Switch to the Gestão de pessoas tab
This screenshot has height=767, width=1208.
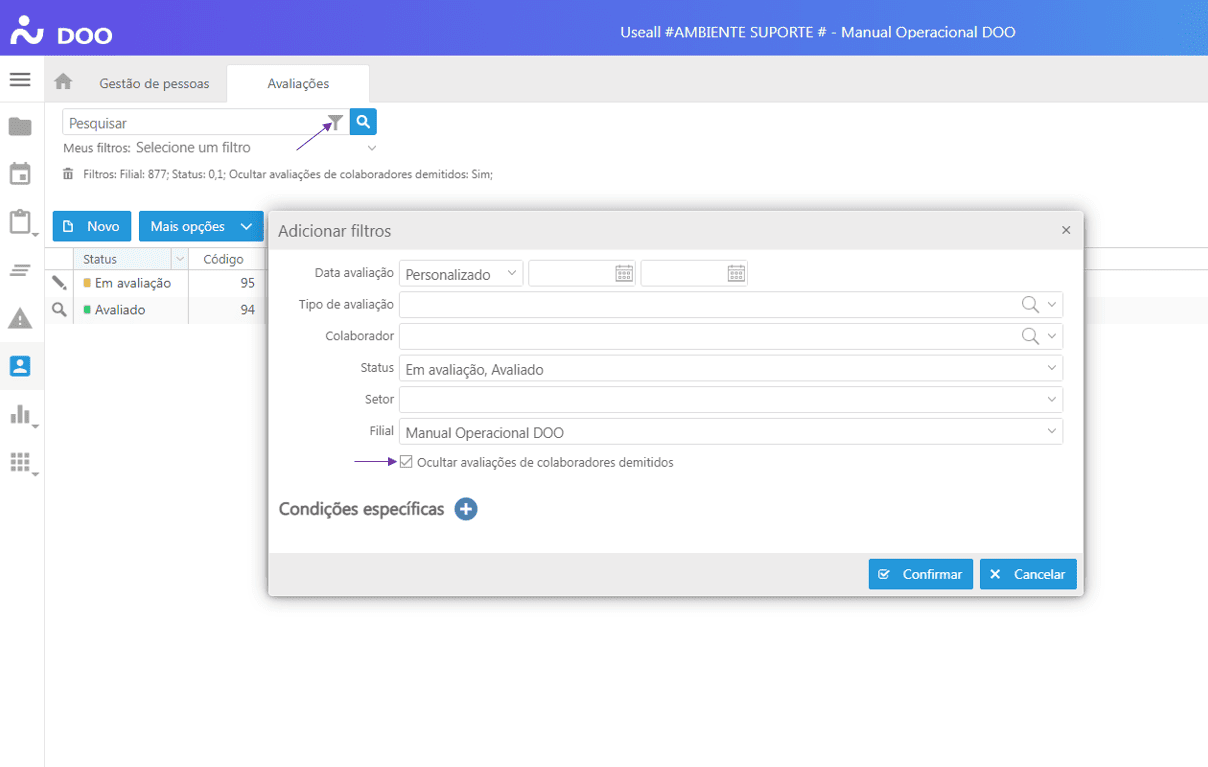(x=154, y=84)
